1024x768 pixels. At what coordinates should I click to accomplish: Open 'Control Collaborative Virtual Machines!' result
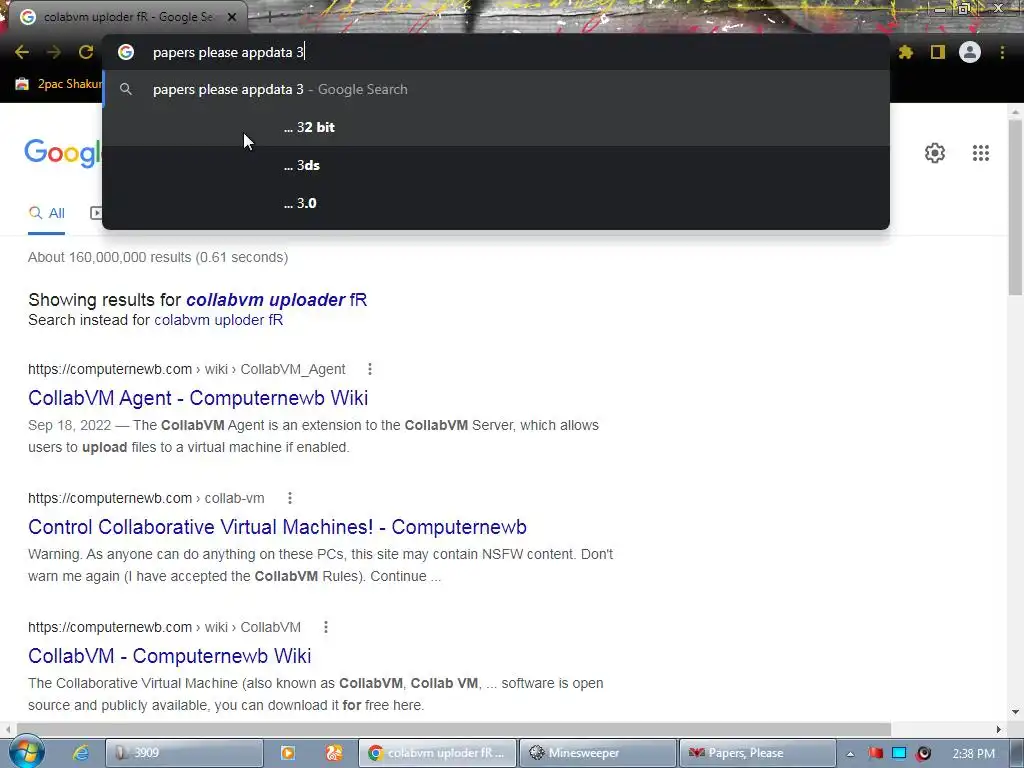pyautogui.click(x=278, y=527)
